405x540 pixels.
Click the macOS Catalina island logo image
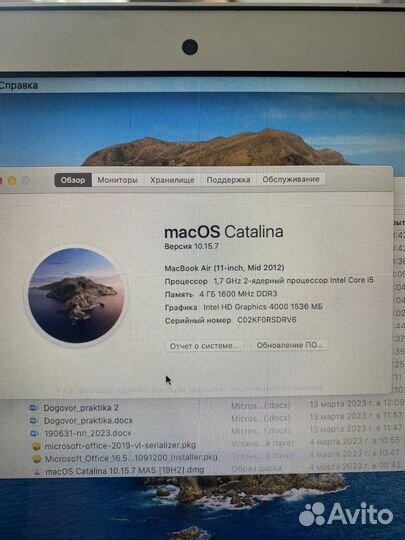pos(76,295)
